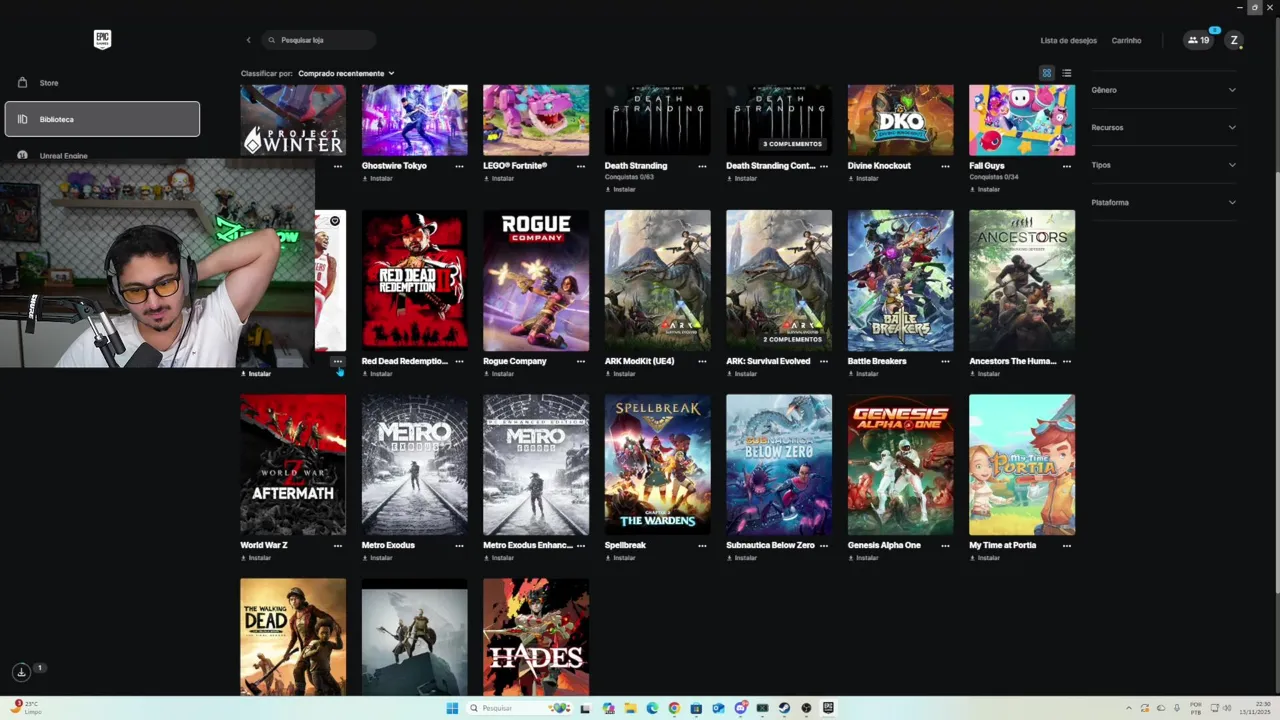Open Red Dead Redemption options menu
Viewport: 1280px width, 720px height.
pyautogui.click(x=459, y=361)
